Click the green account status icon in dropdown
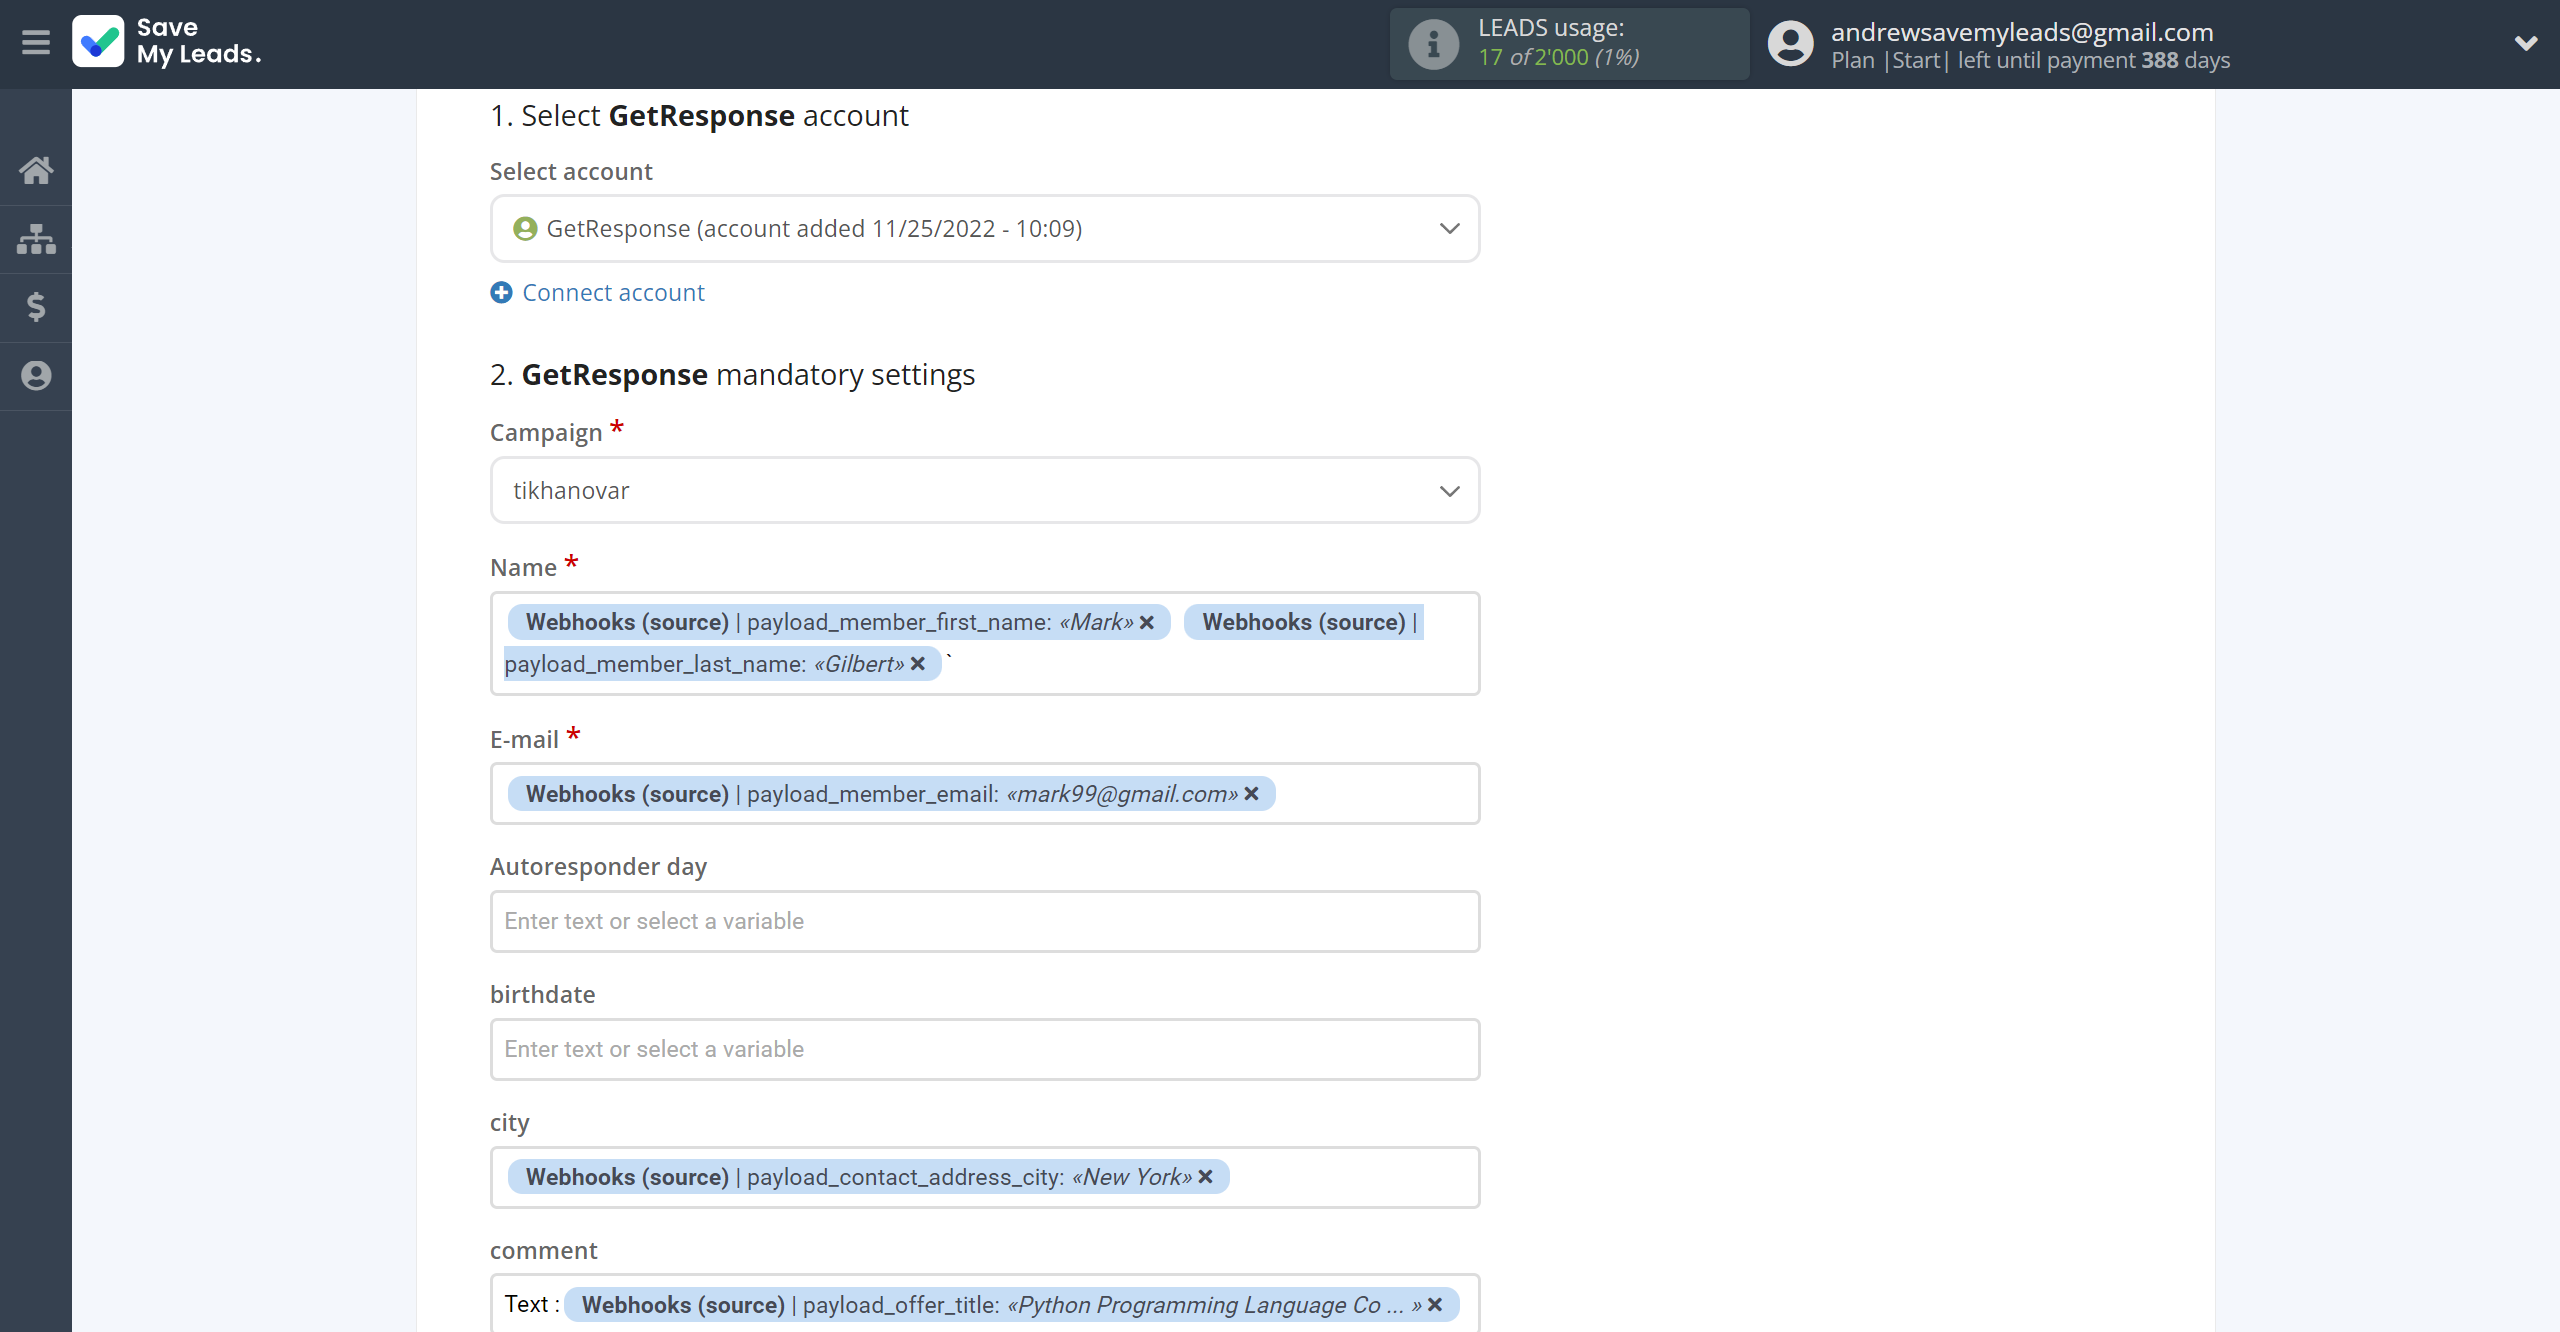The width and height of the screenshot is (2560, 1332). [525, 229]
